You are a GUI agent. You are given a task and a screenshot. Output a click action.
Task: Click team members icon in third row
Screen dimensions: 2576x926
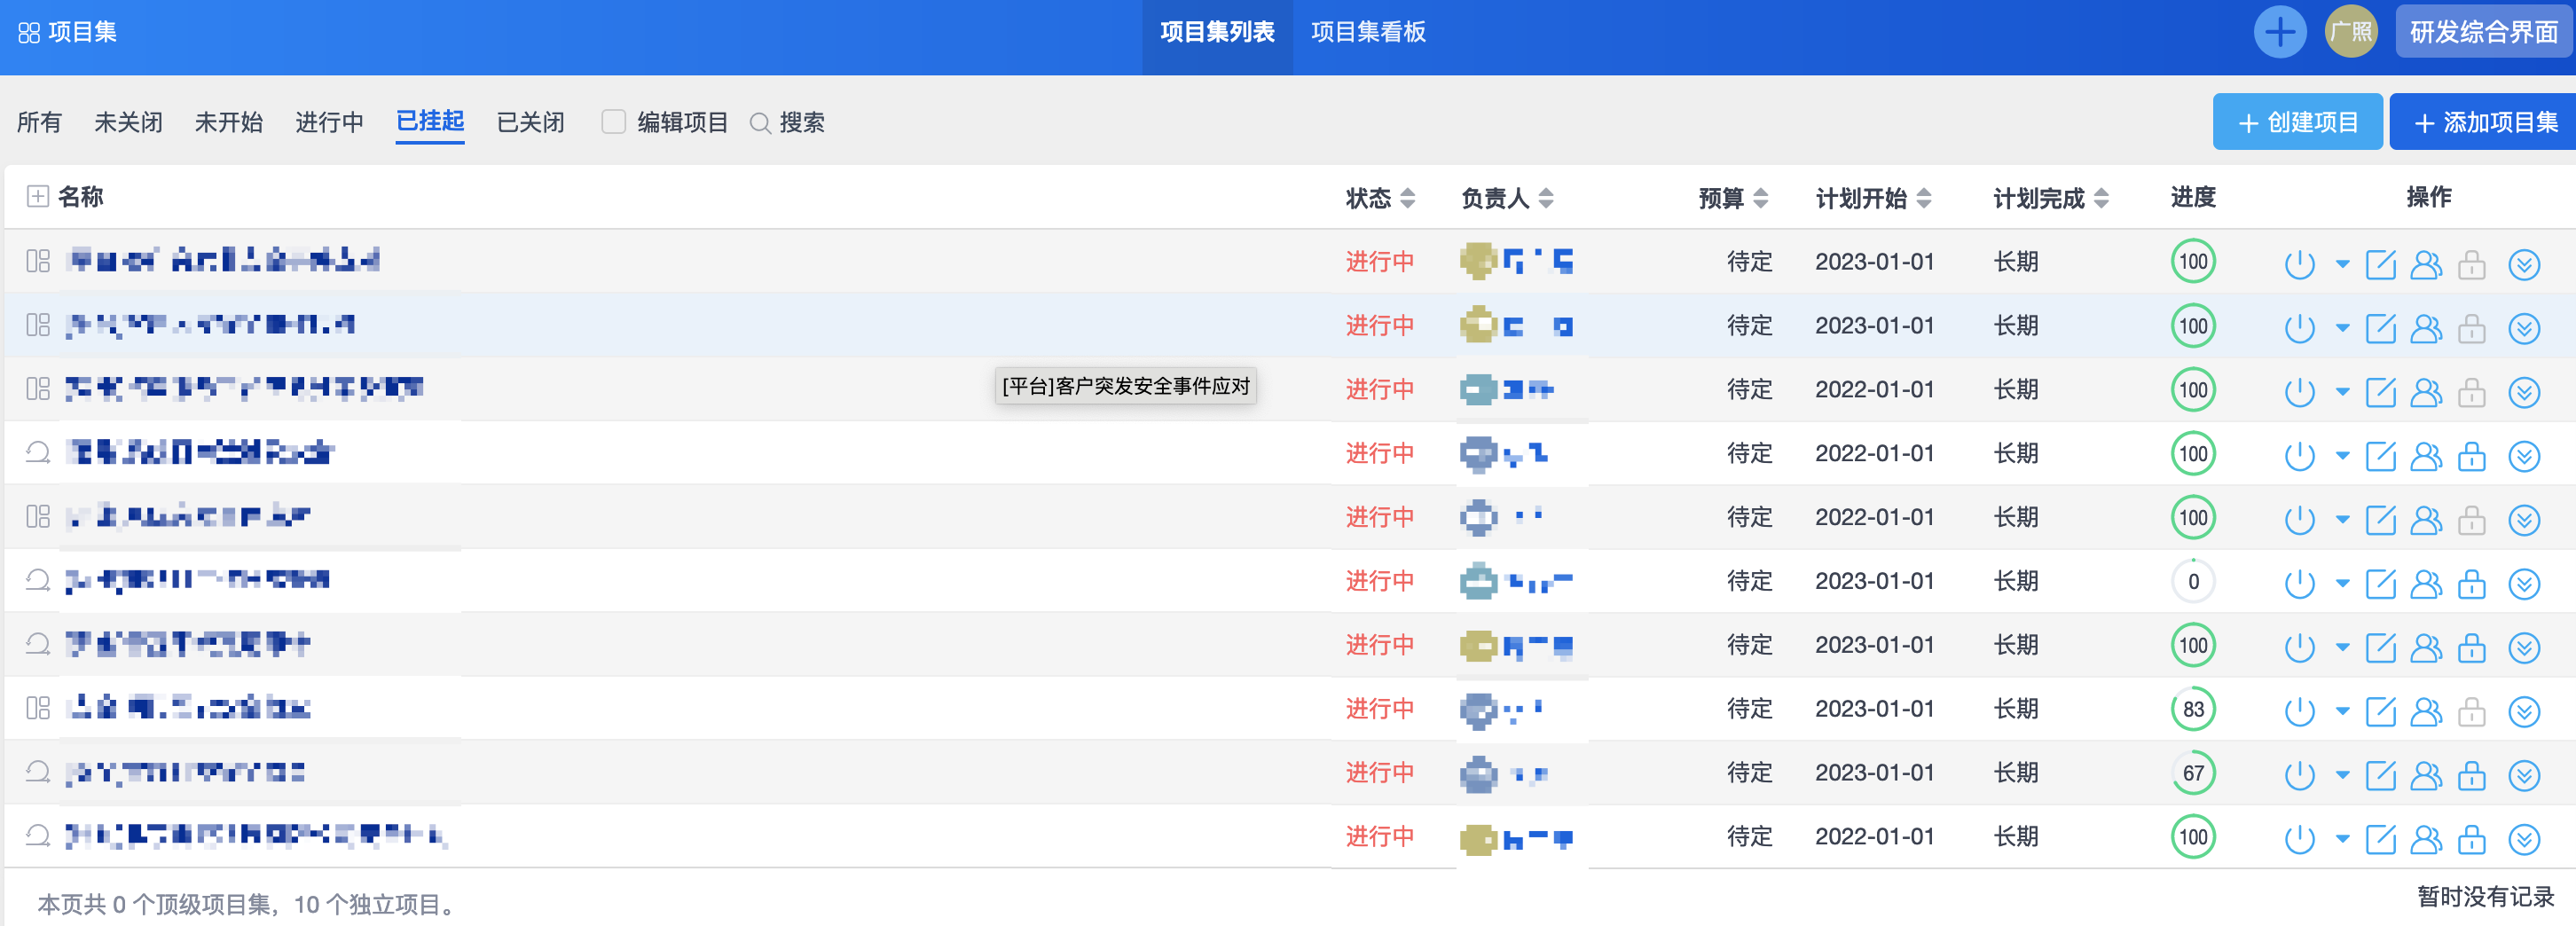pyautogui.click(x=2426, y=392)
